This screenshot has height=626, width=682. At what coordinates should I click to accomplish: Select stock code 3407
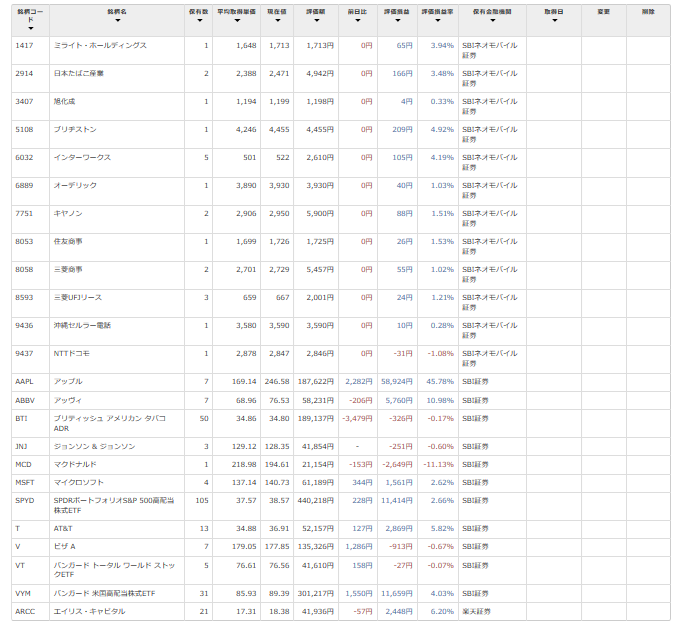[24, 101]
